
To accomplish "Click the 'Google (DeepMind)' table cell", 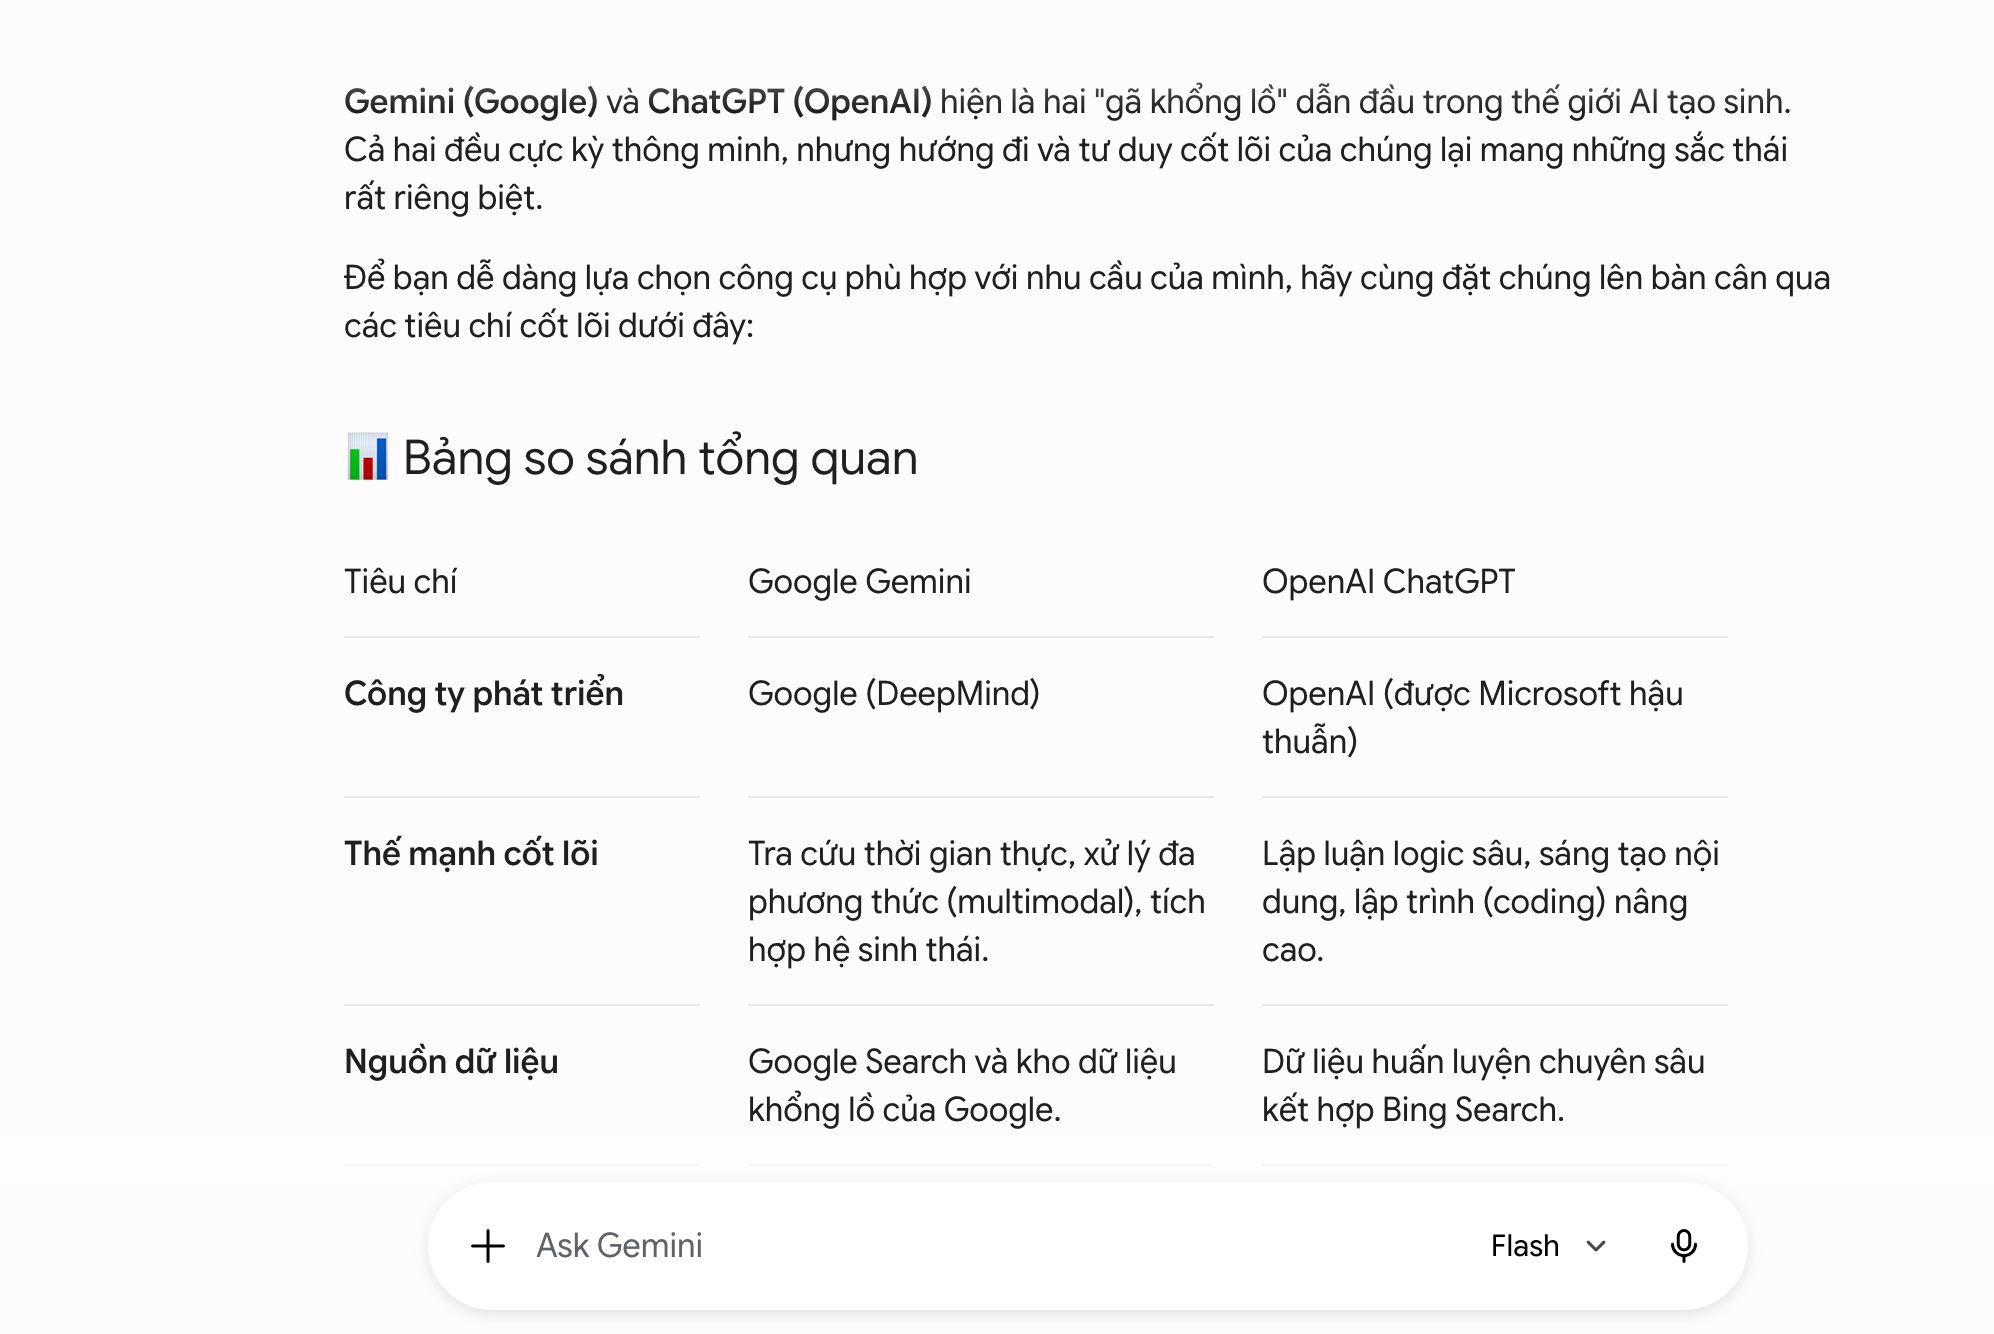I will point(894,694).
